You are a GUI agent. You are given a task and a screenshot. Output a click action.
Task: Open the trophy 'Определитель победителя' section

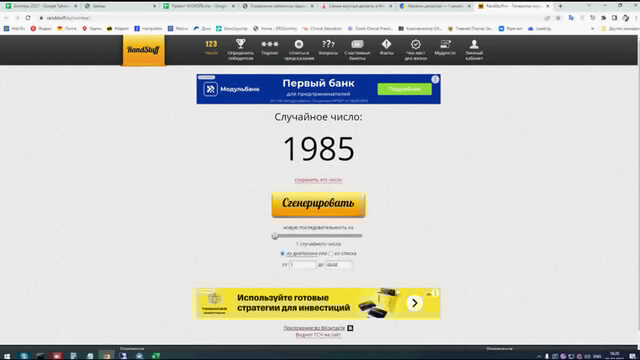click(x=240, y=49)
